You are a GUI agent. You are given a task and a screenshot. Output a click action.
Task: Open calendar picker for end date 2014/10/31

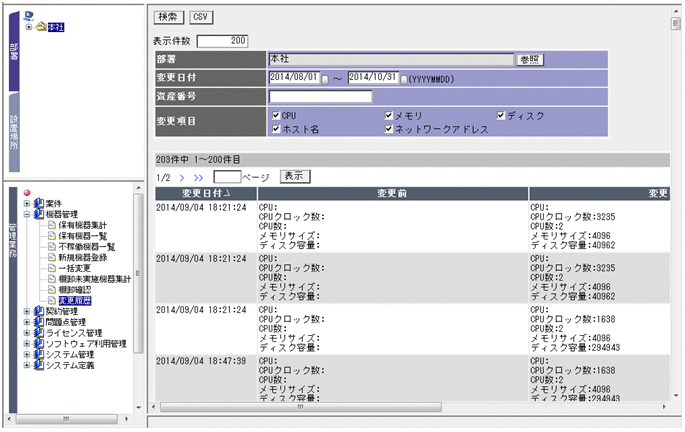pyautogui.click(x=404, y=79)
